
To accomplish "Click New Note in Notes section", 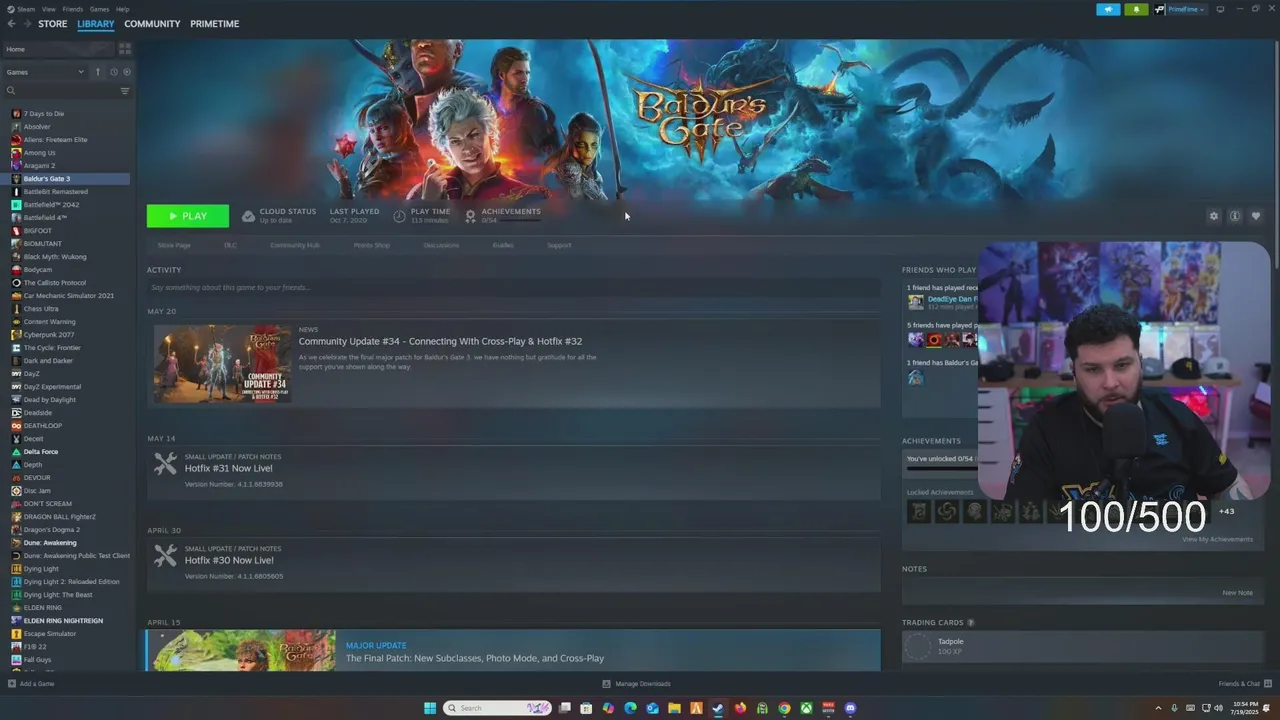I will pos(1237,593).
